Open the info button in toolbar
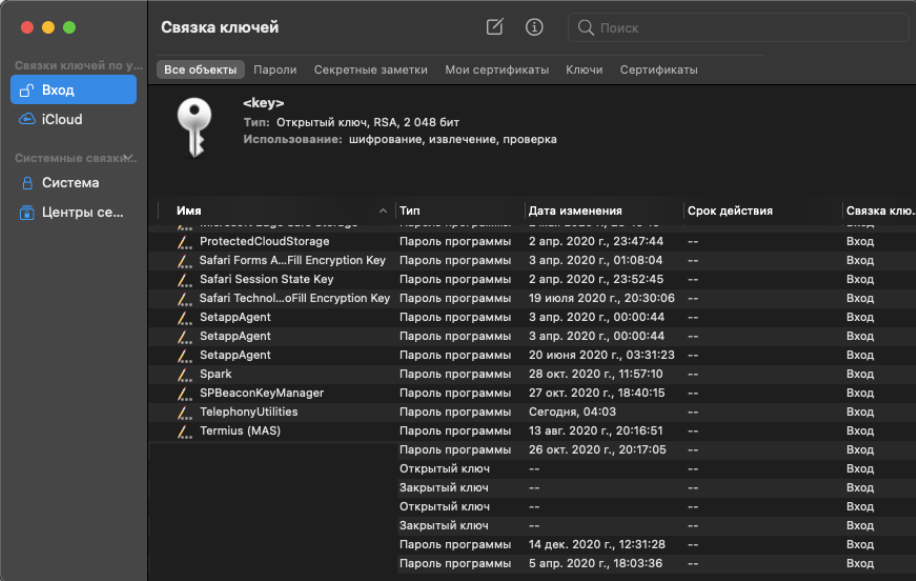Screen dimensions: 916x581 534,28
